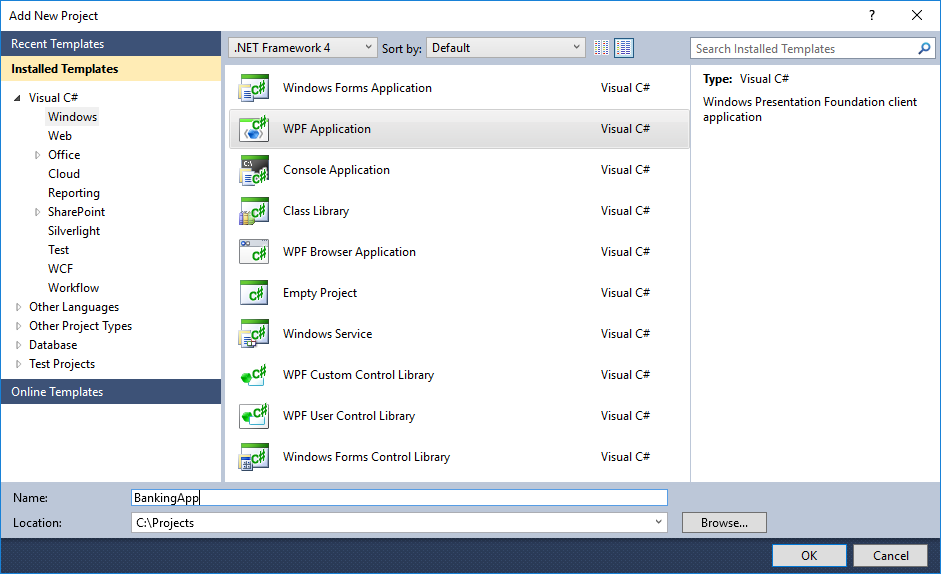Choose the WPF User Control Library icon
The width and height of the screenshot is (941, 574).
click(x=254, y=416)
